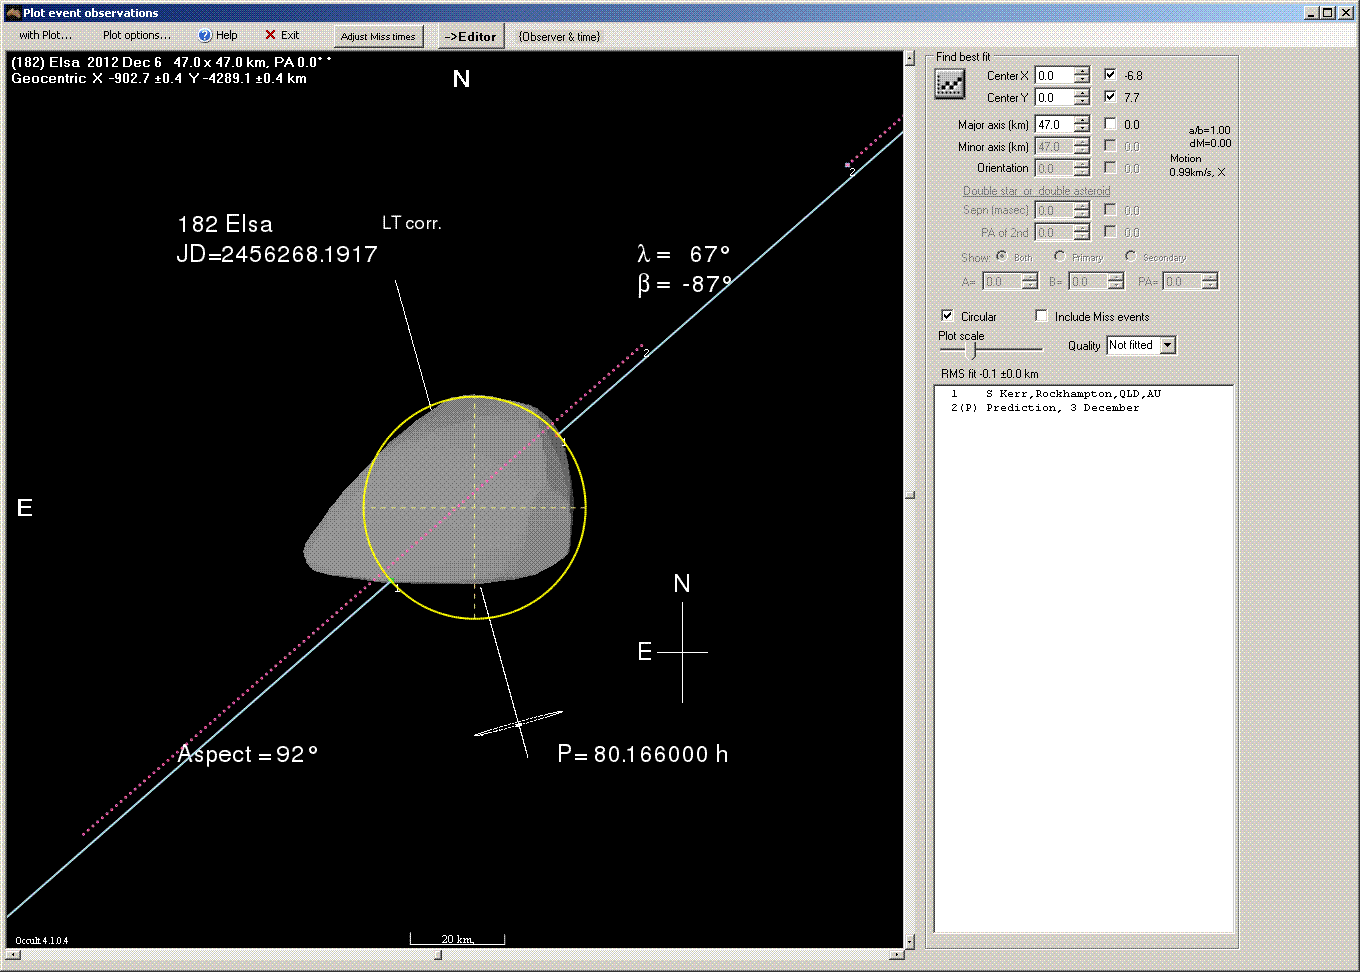Image resolution: width=1360 pixels, height=972 pixels.
Task: Click the '20 km' scale bar
Action: pyautogui.click(x=457, y=939)
